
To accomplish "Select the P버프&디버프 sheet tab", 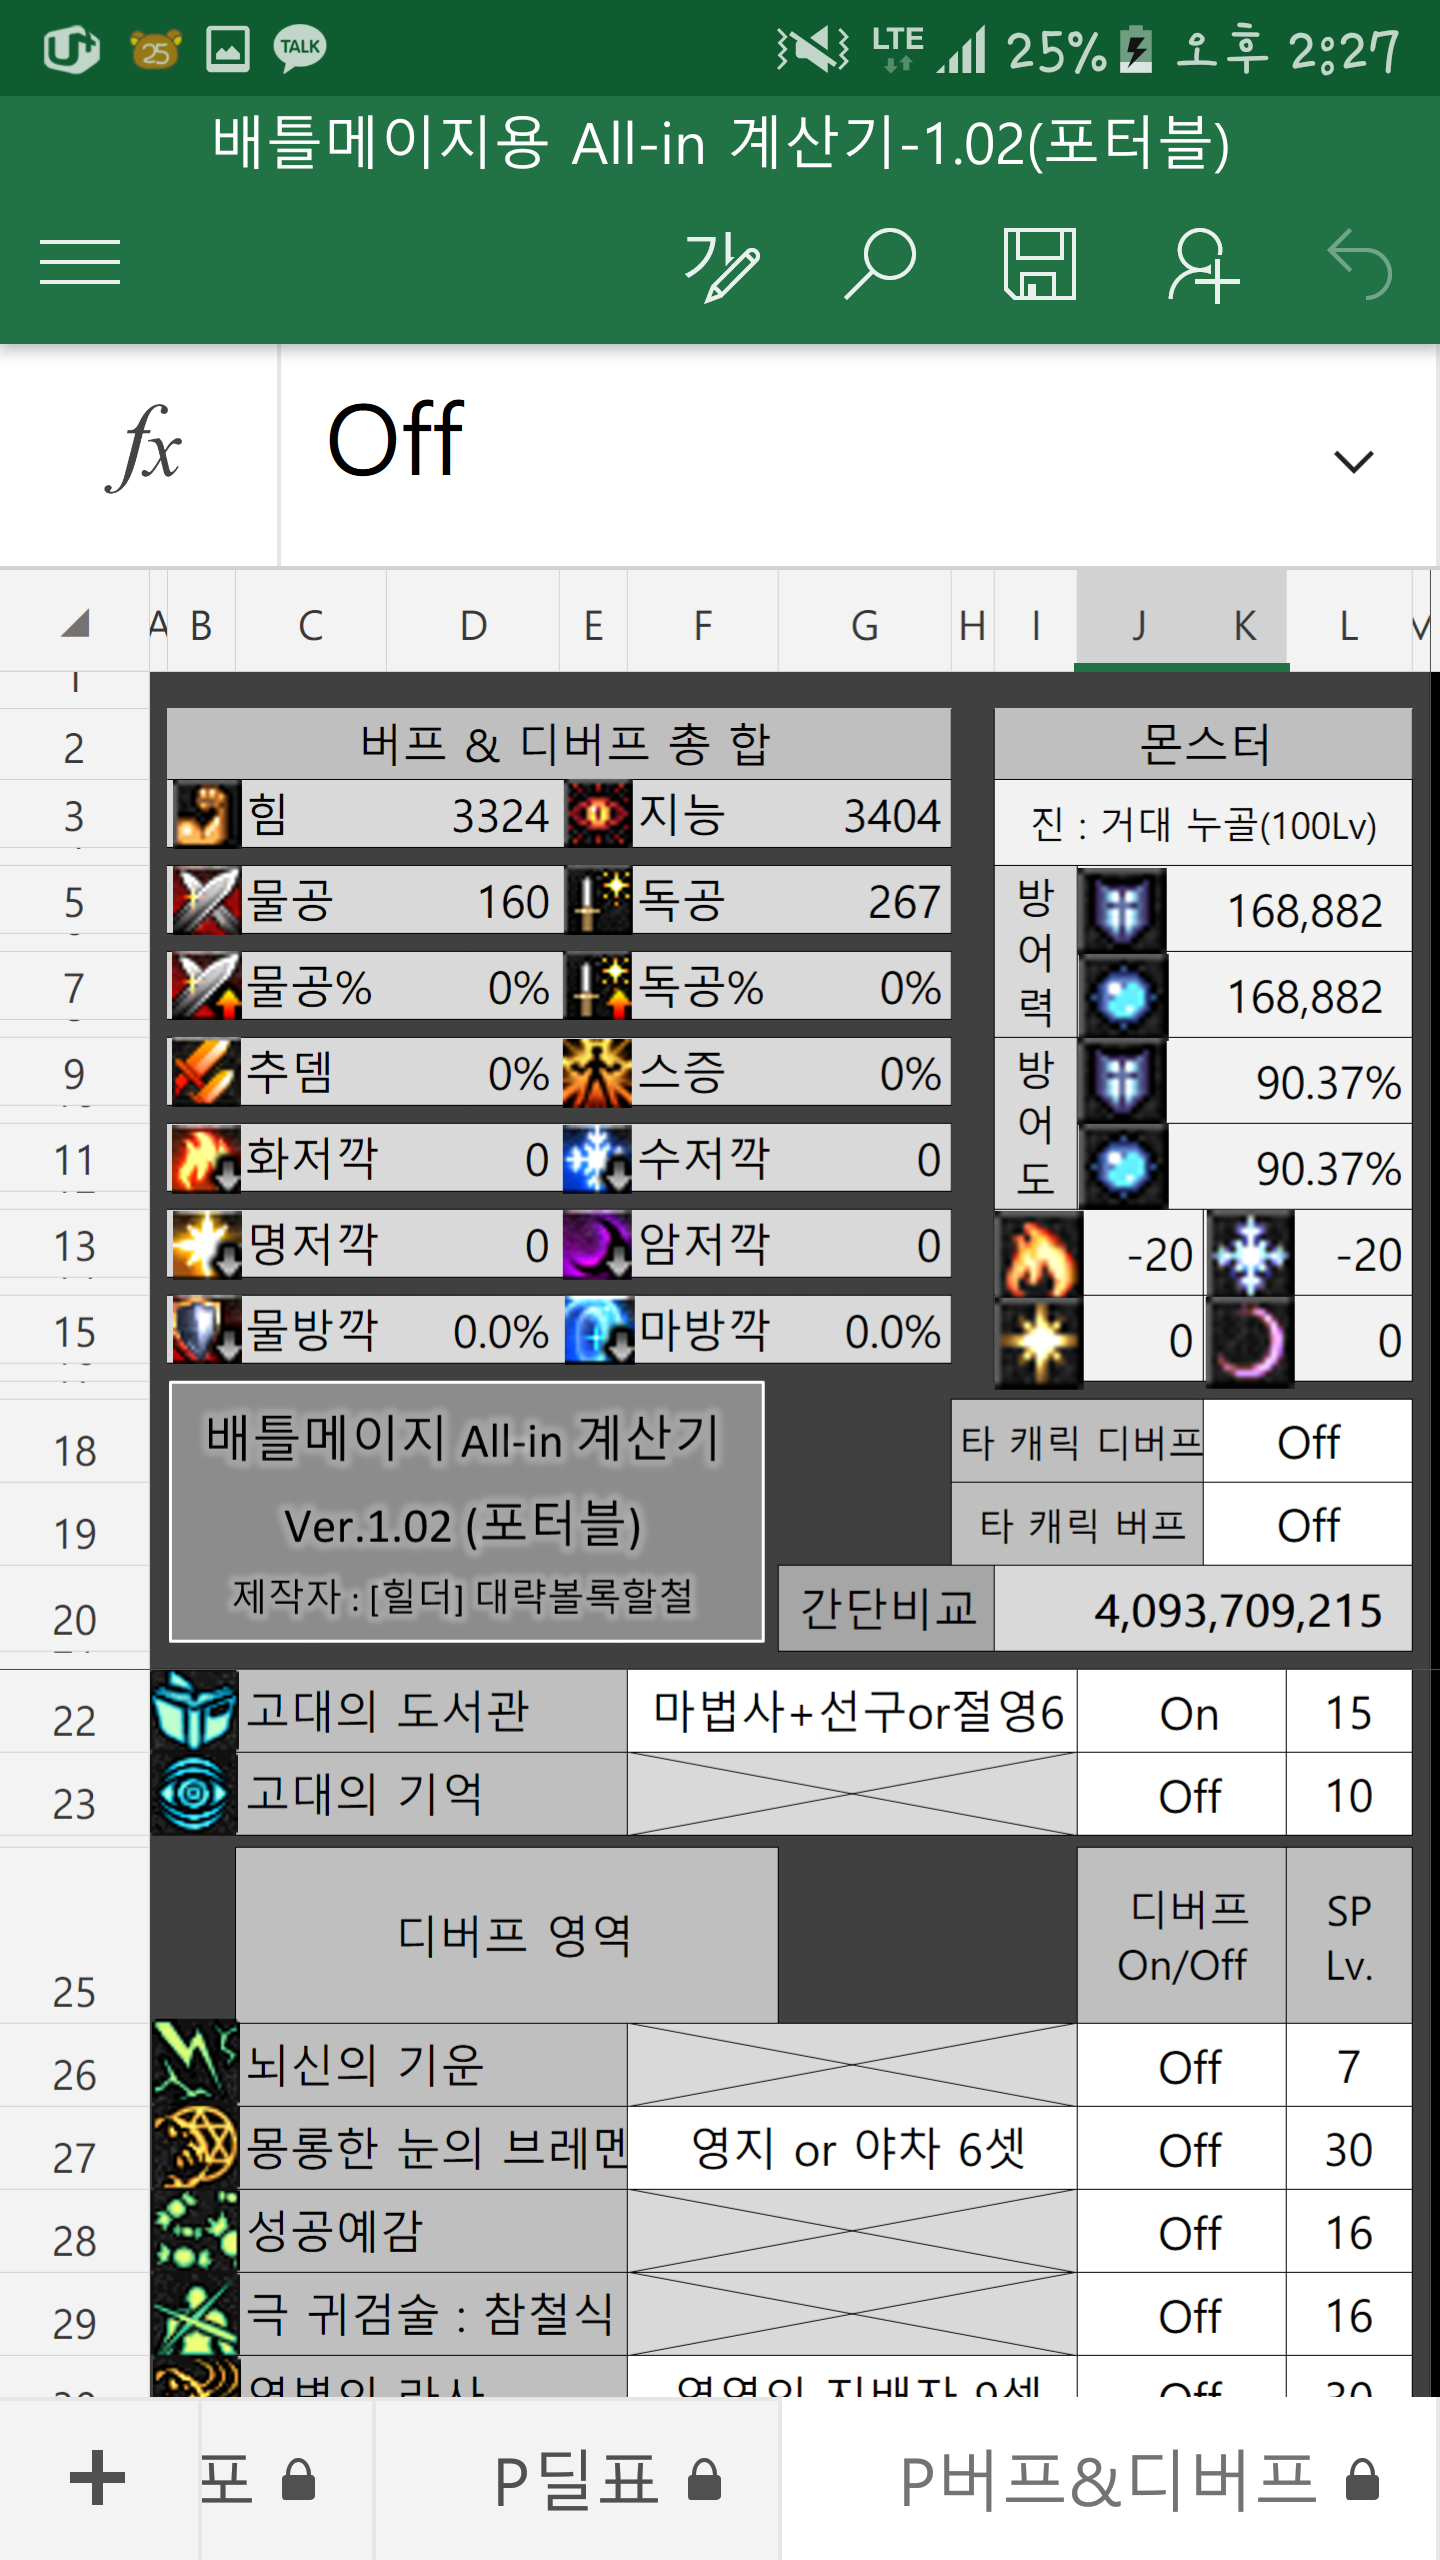I will tap(1110, 2480).
